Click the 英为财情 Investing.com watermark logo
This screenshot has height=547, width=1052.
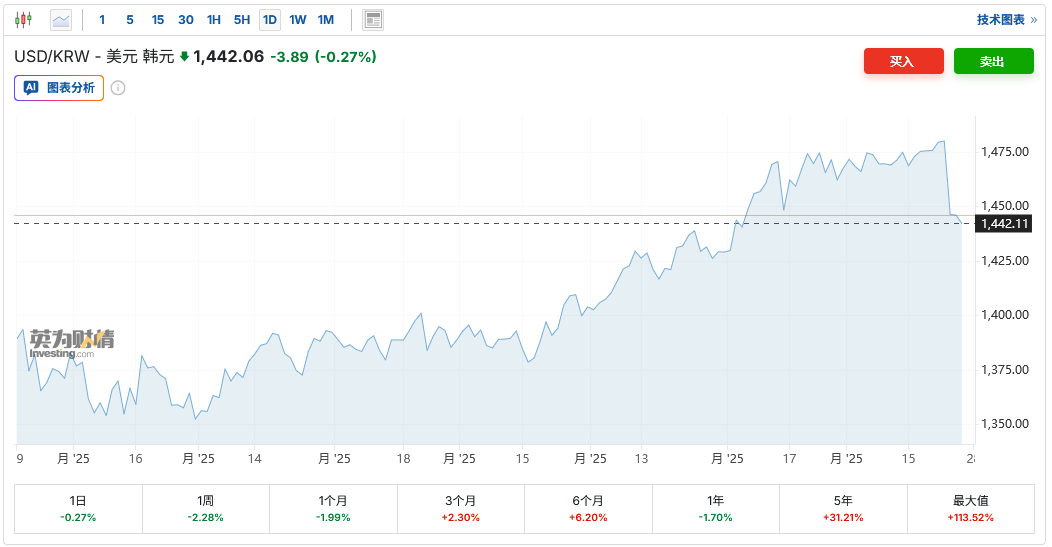tap(72, 343)
